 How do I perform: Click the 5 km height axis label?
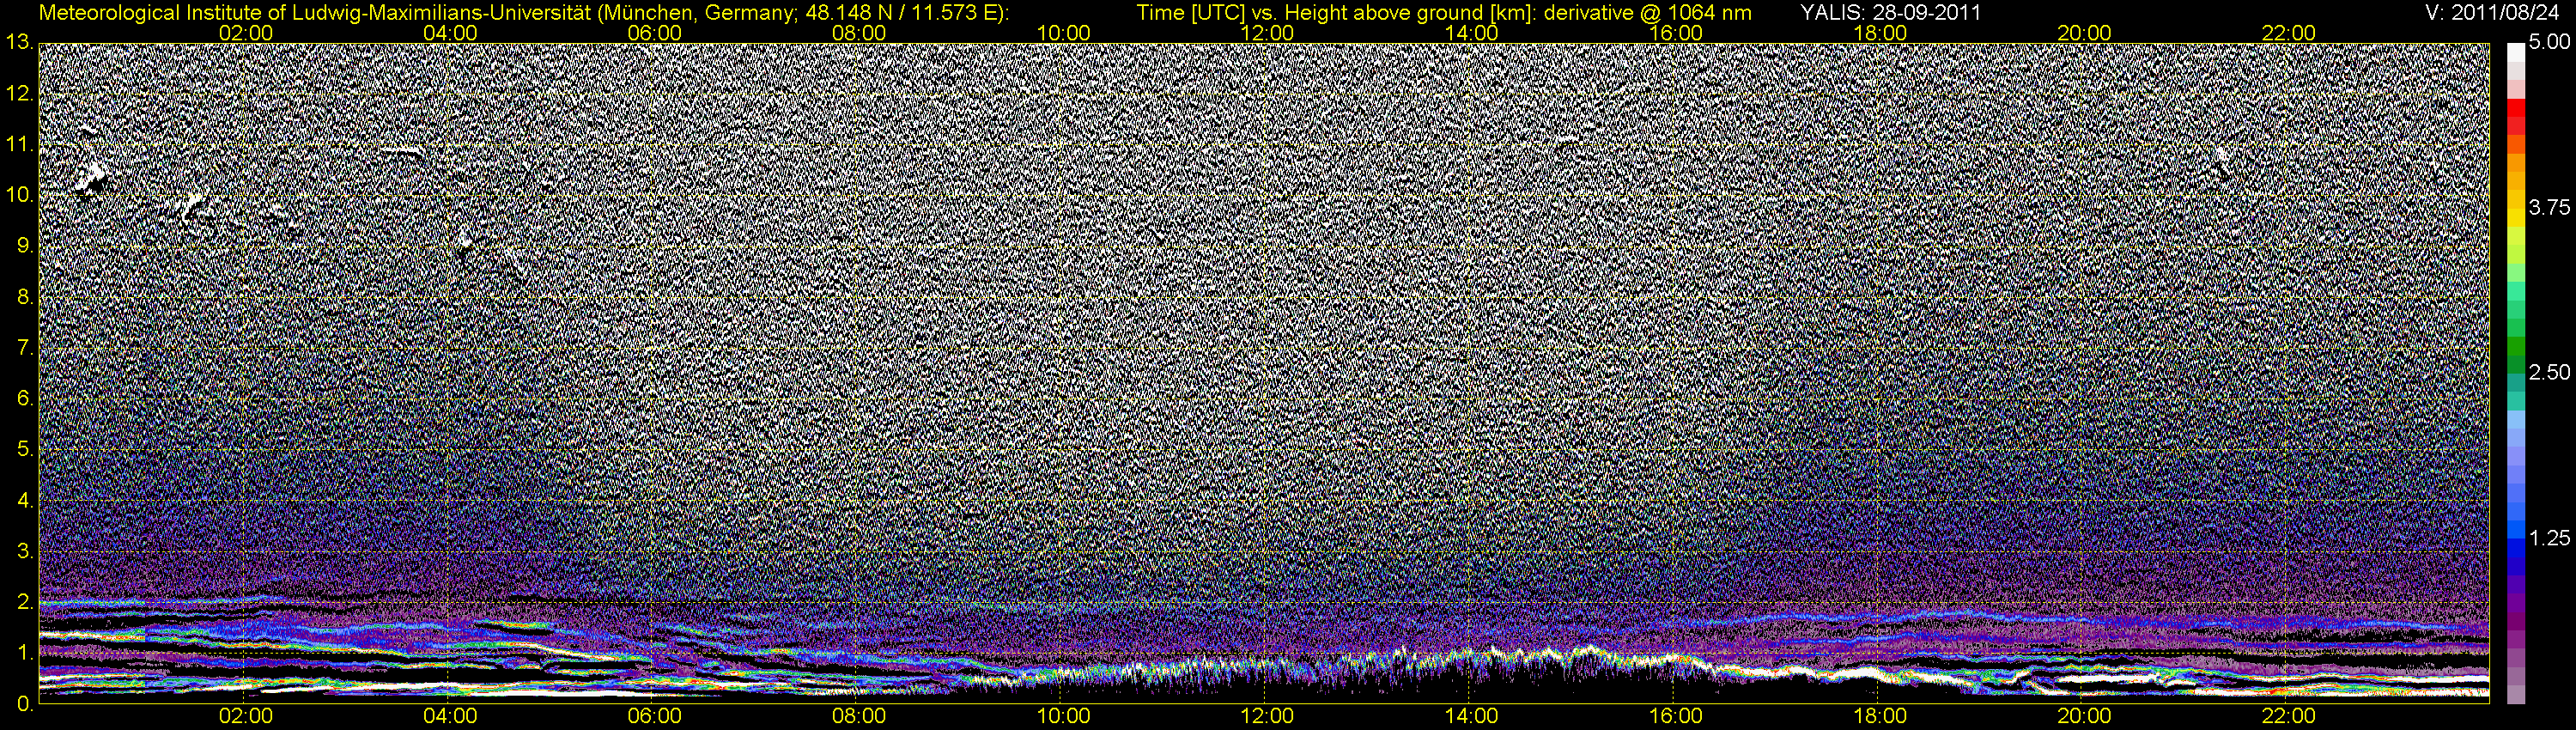(x=24, y=450)
